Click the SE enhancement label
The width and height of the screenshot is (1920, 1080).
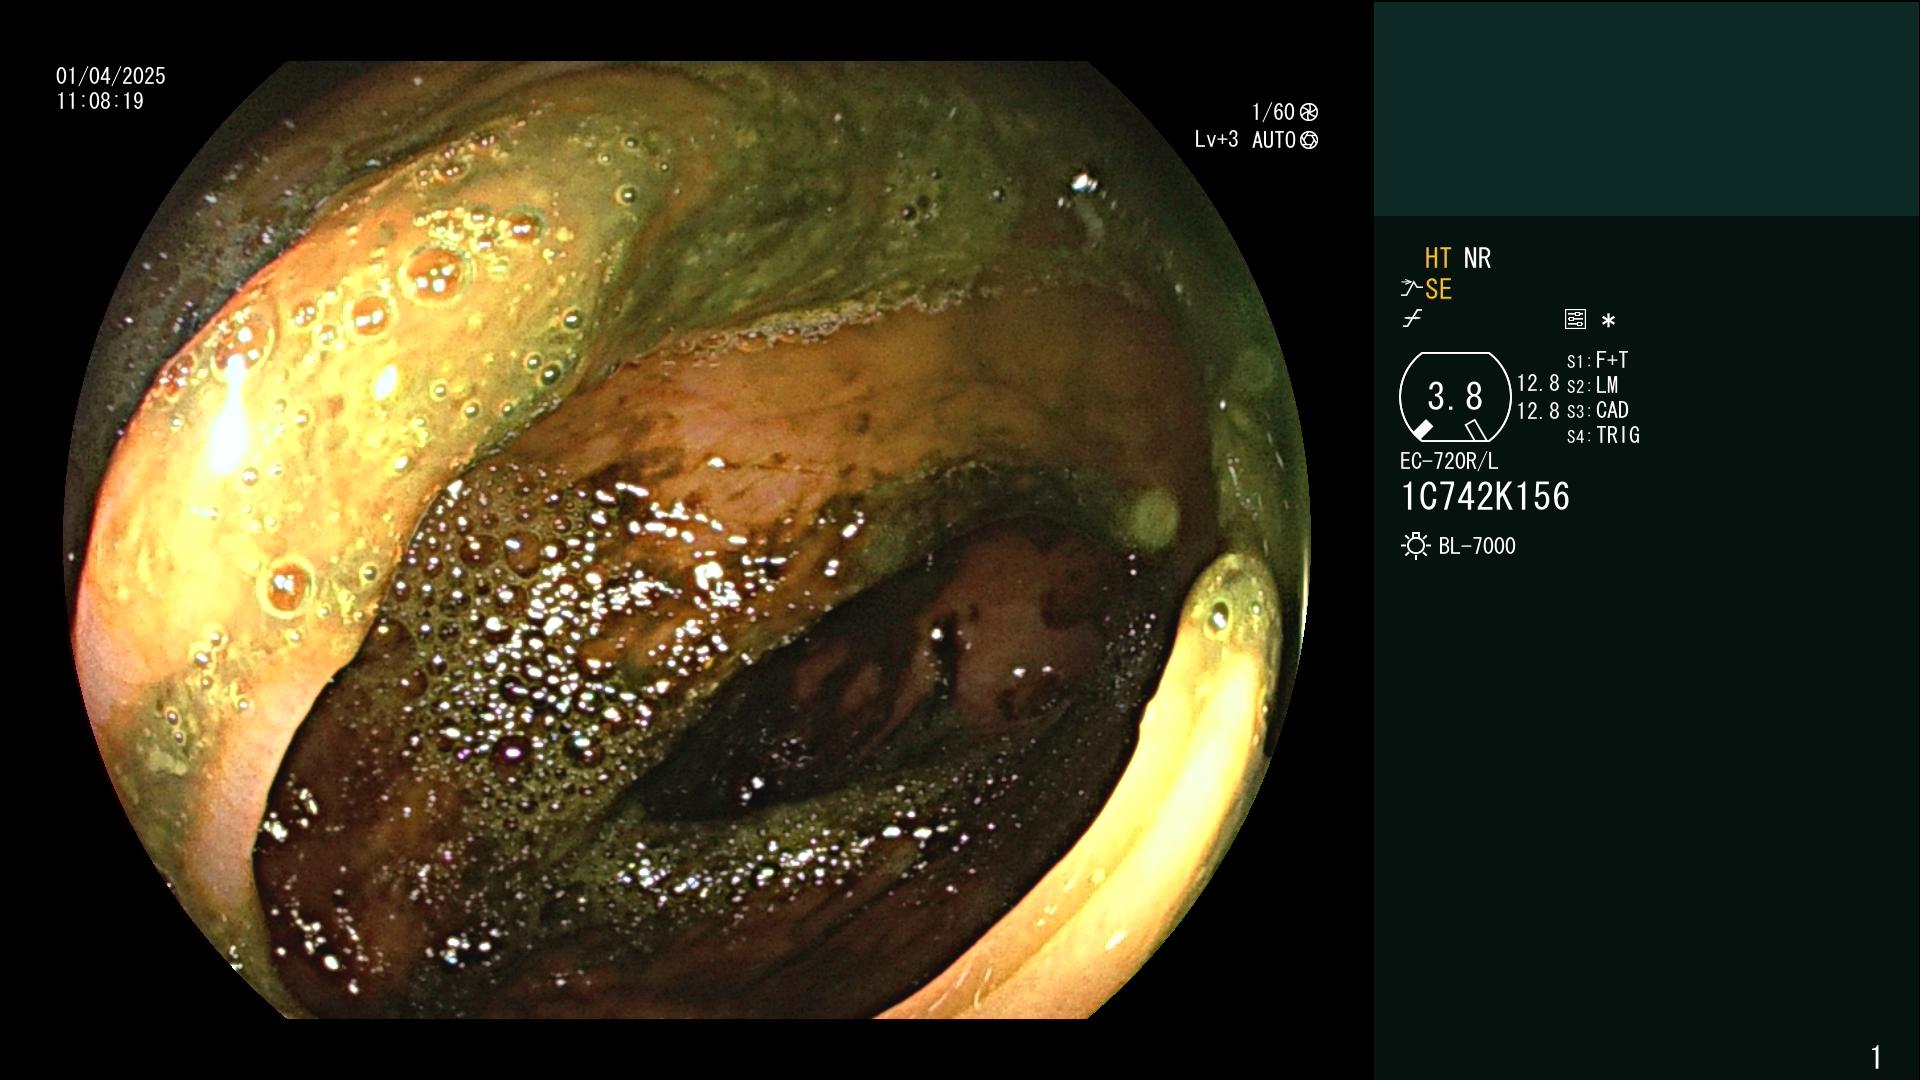point(1438,290)
